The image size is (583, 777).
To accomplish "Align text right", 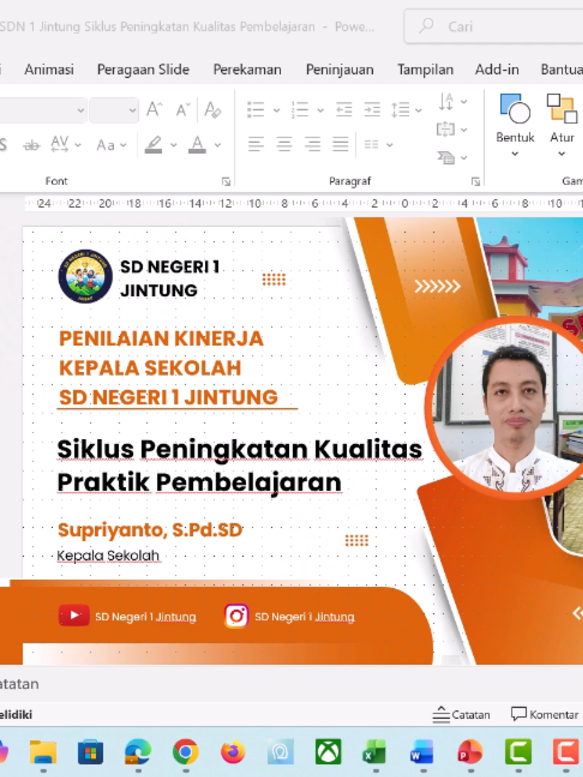I will 312,145.
